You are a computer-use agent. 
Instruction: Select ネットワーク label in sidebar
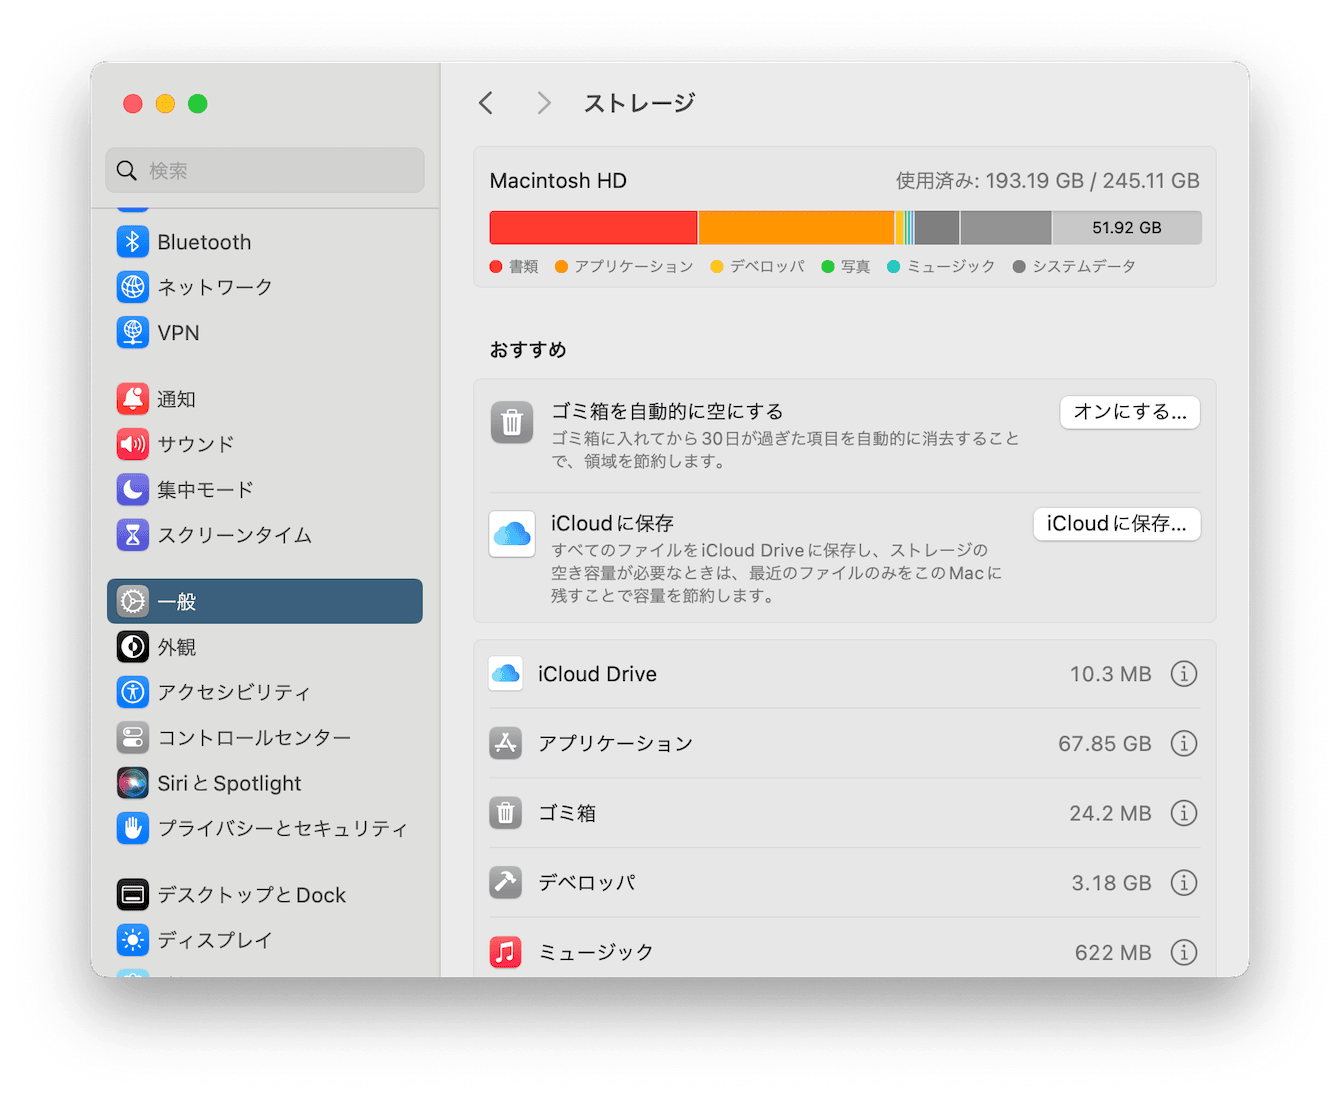click(215, 287)
